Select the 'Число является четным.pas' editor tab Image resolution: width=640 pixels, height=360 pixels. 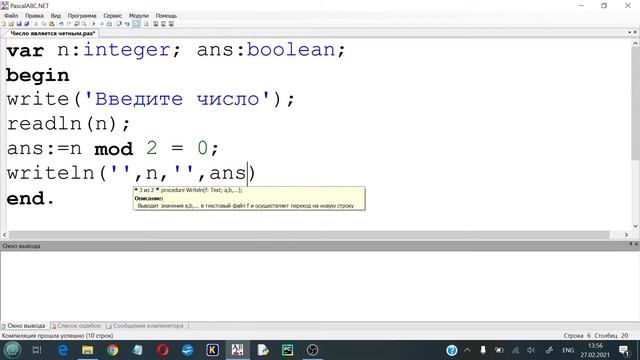click(x=52, y=33)
